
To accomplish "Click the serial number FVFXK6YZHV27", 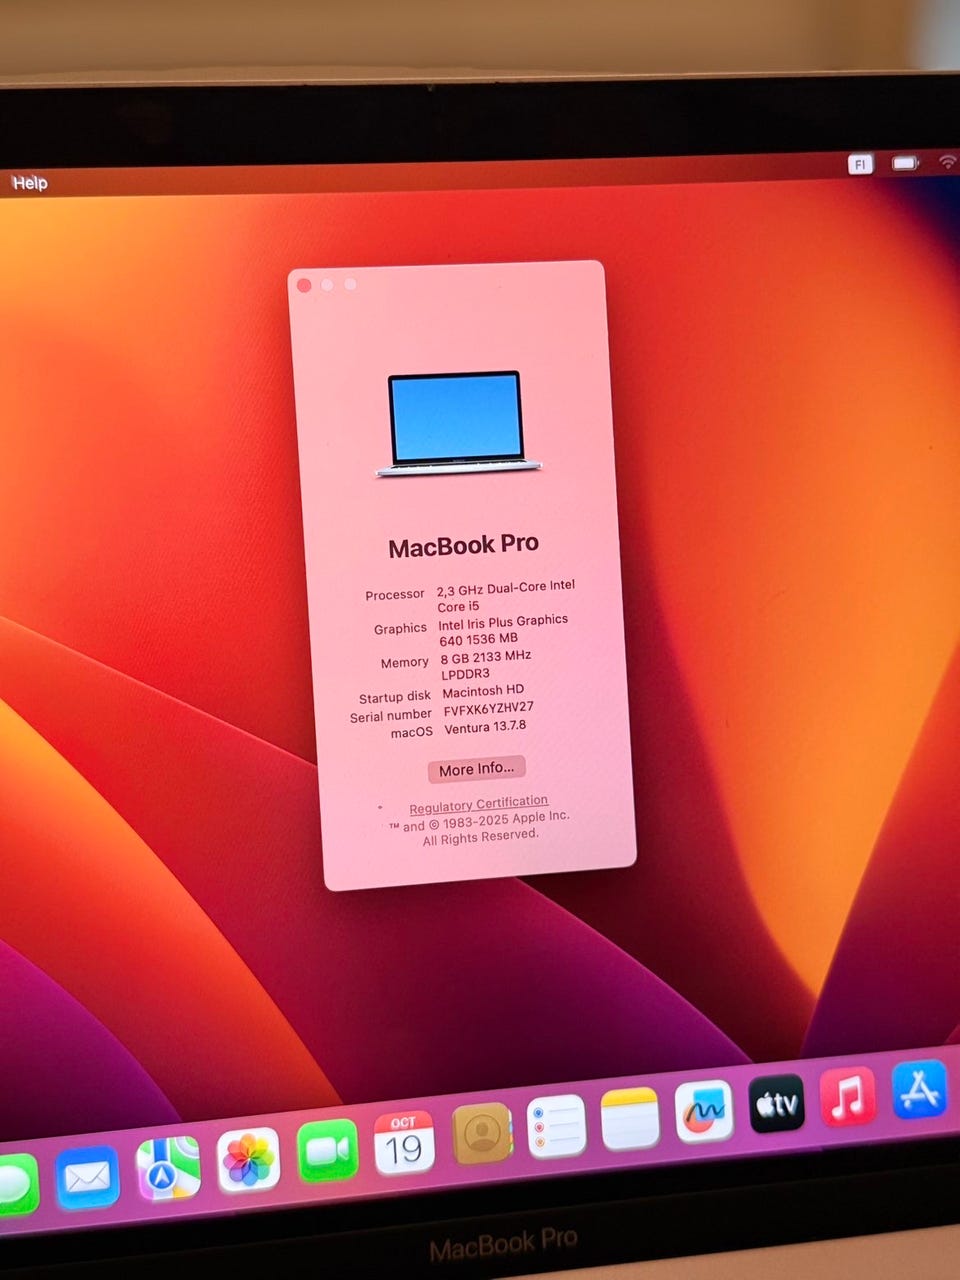I will click(x=489, y=708).
